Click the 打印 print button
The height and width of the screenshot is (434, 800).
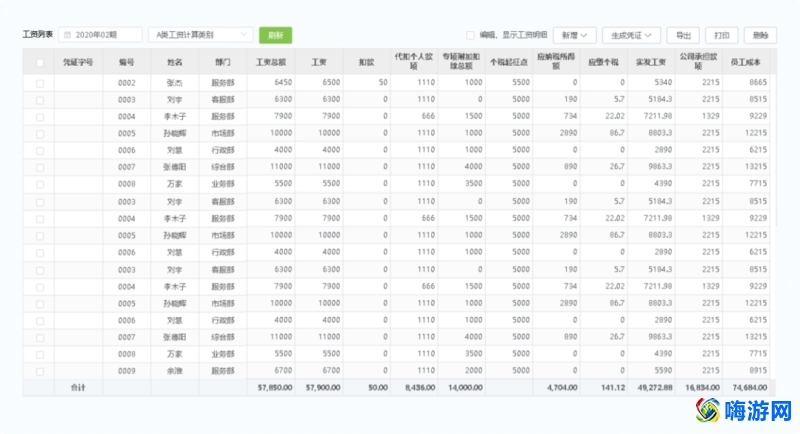click(x=721, y=35)
